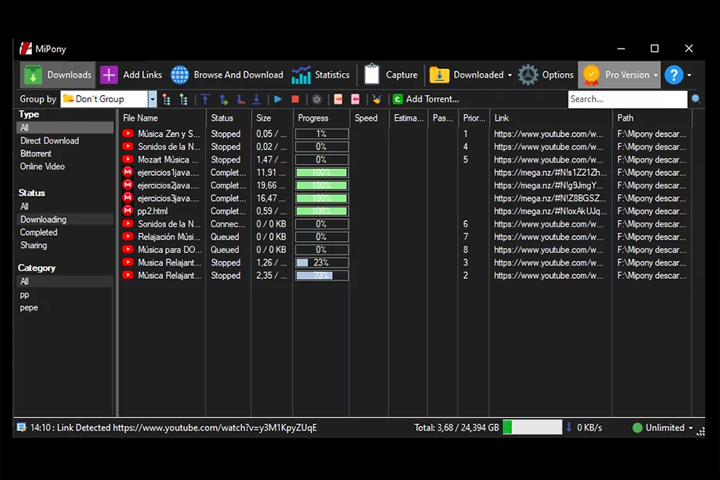Select Completed under Status
The width and height of the screenshot is (720, 480).
pos(39,232)
